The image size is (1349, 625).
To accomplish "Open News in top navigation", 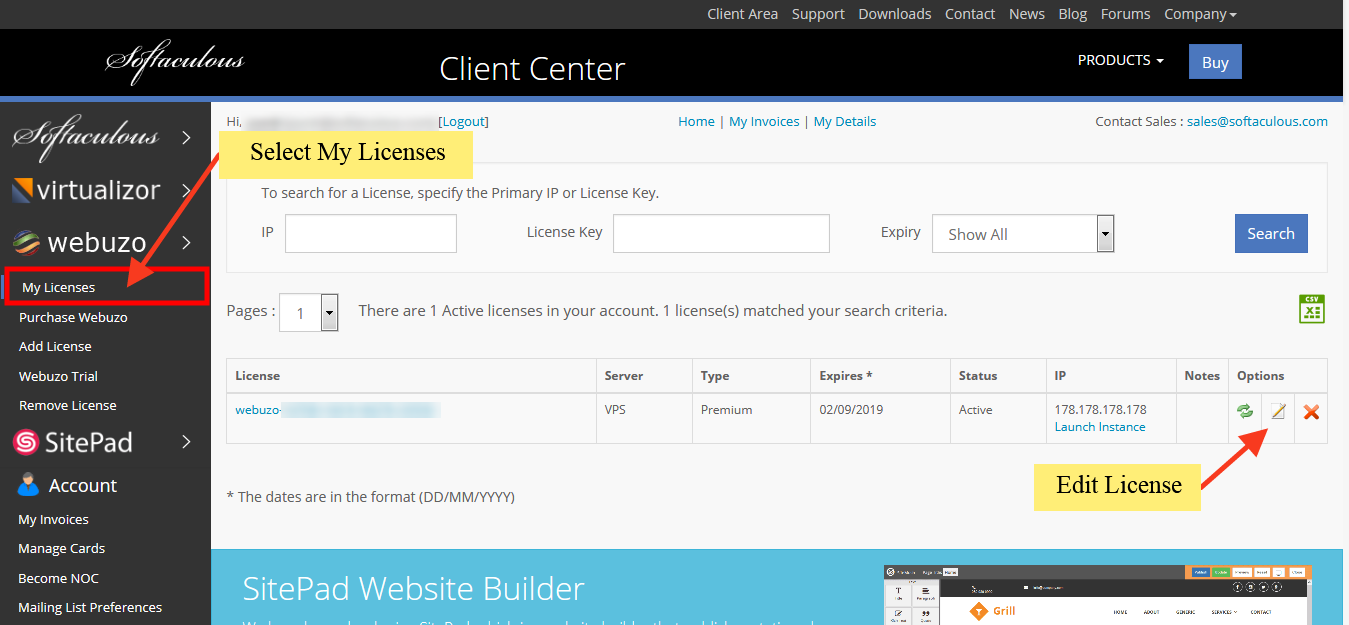I will (x=1027, y=14).
